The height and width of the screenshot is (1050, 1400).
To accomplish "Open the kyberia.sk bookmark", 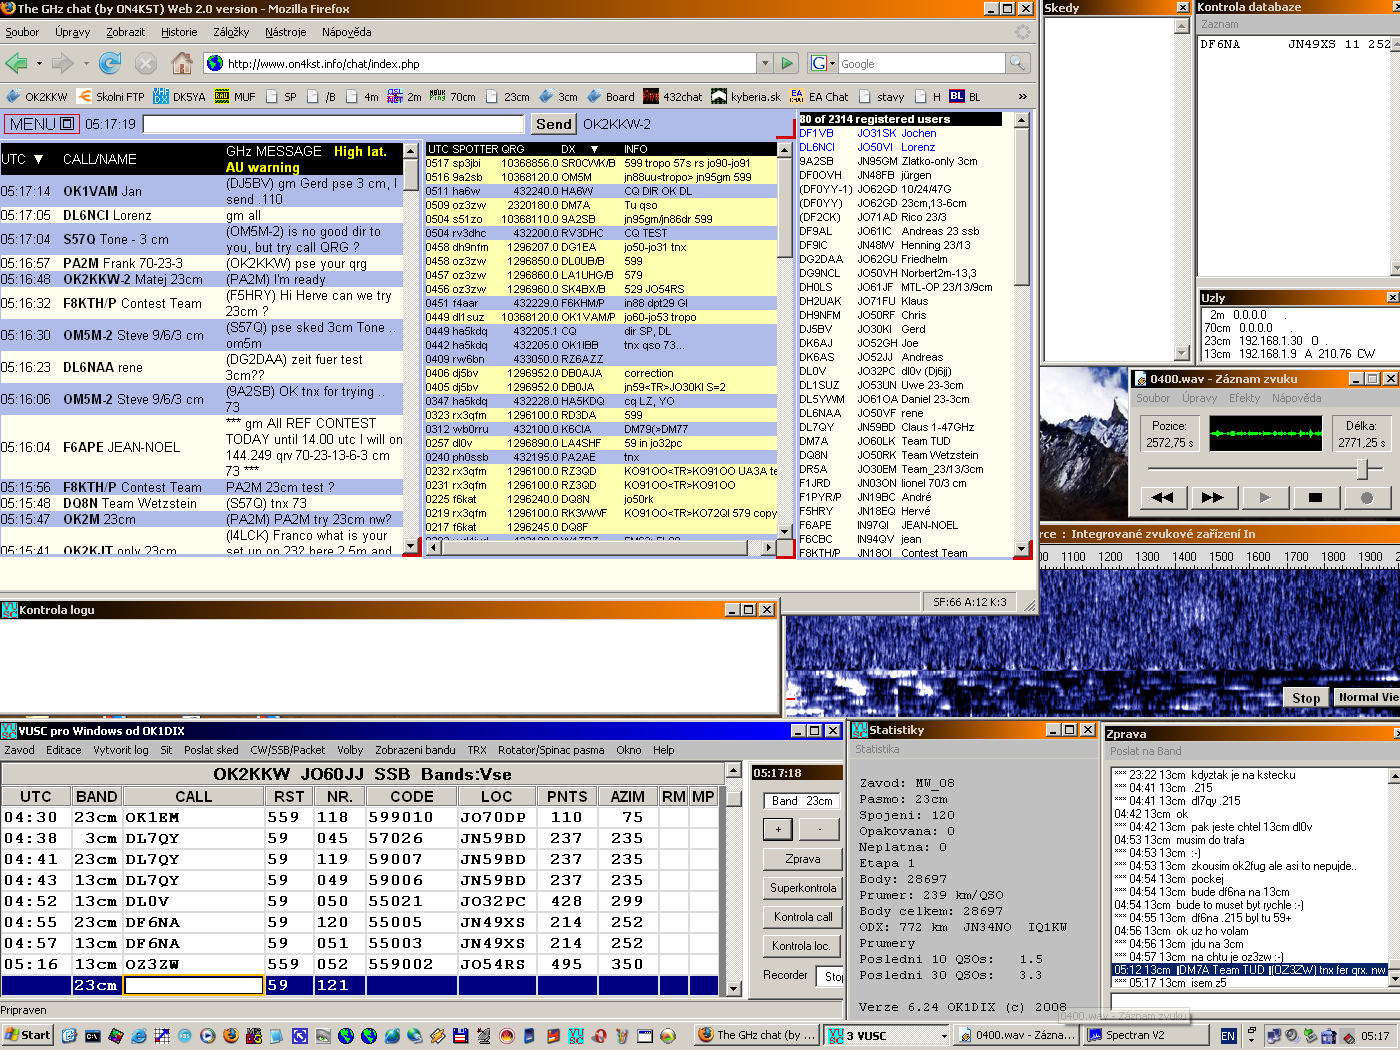I will click(746, 97).
